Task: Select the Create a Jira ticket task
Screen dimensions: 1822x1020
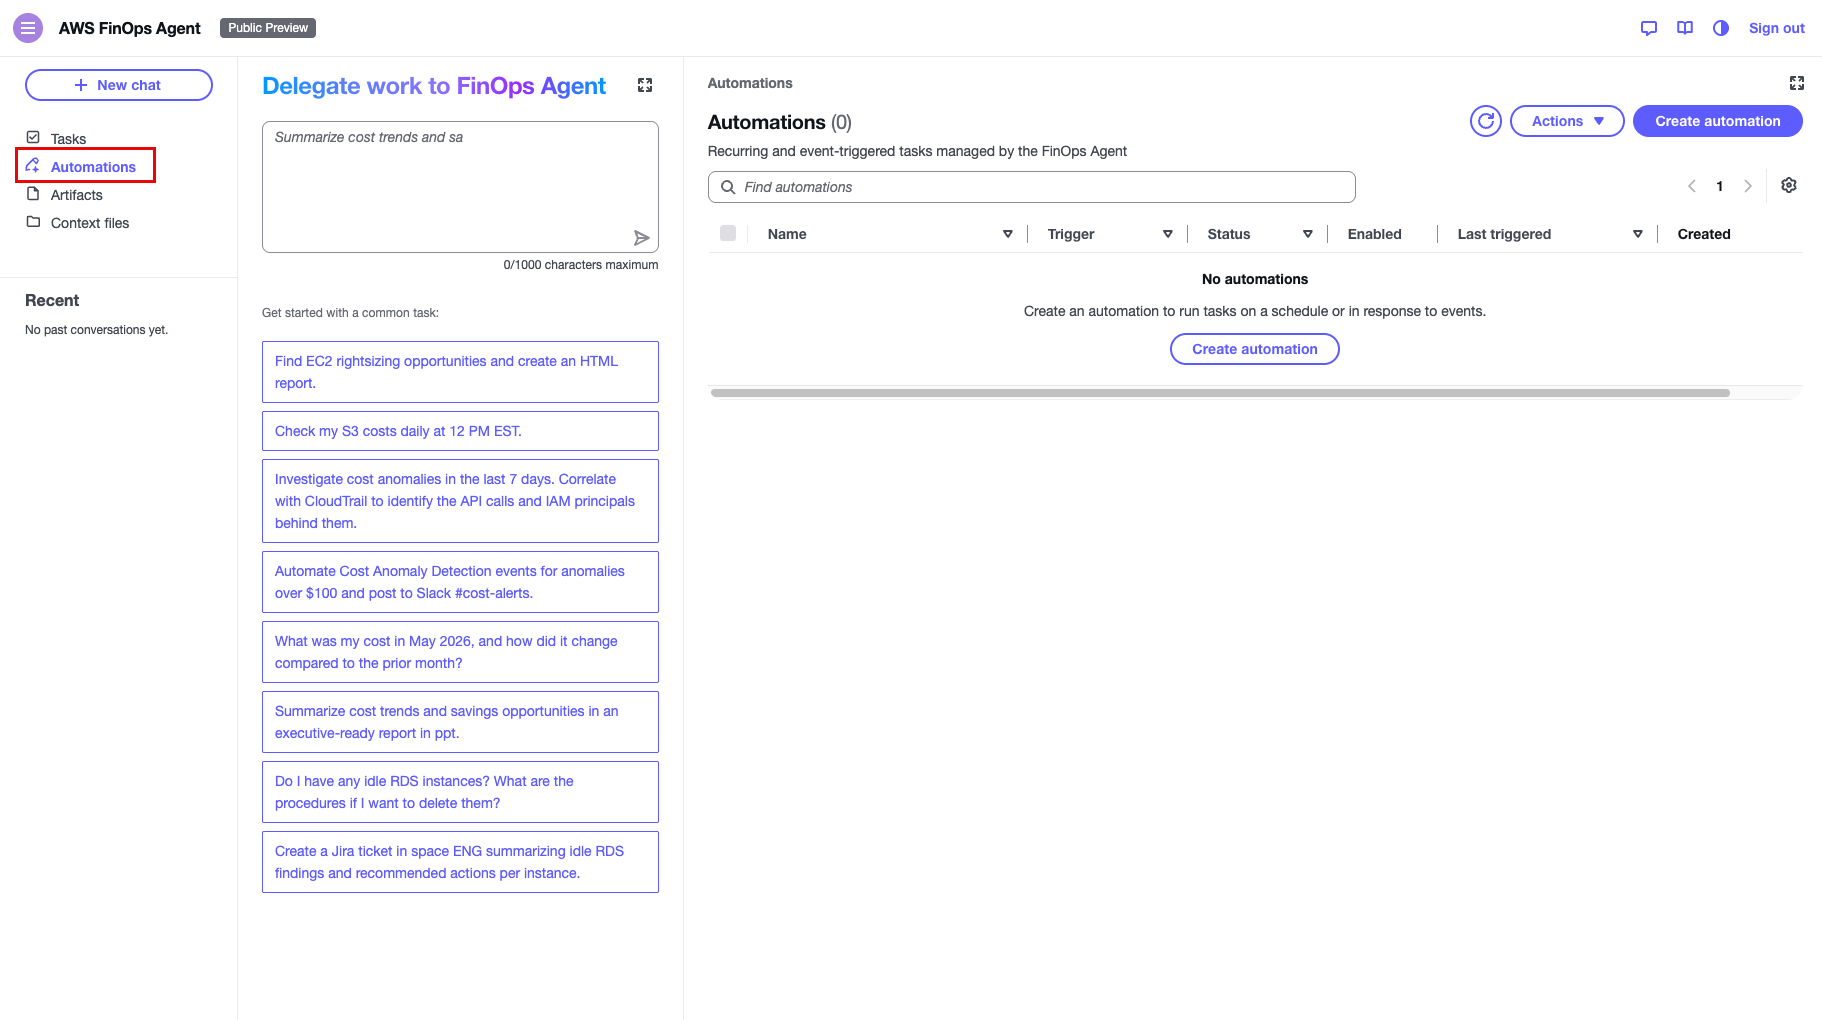Action: [460, 862]
